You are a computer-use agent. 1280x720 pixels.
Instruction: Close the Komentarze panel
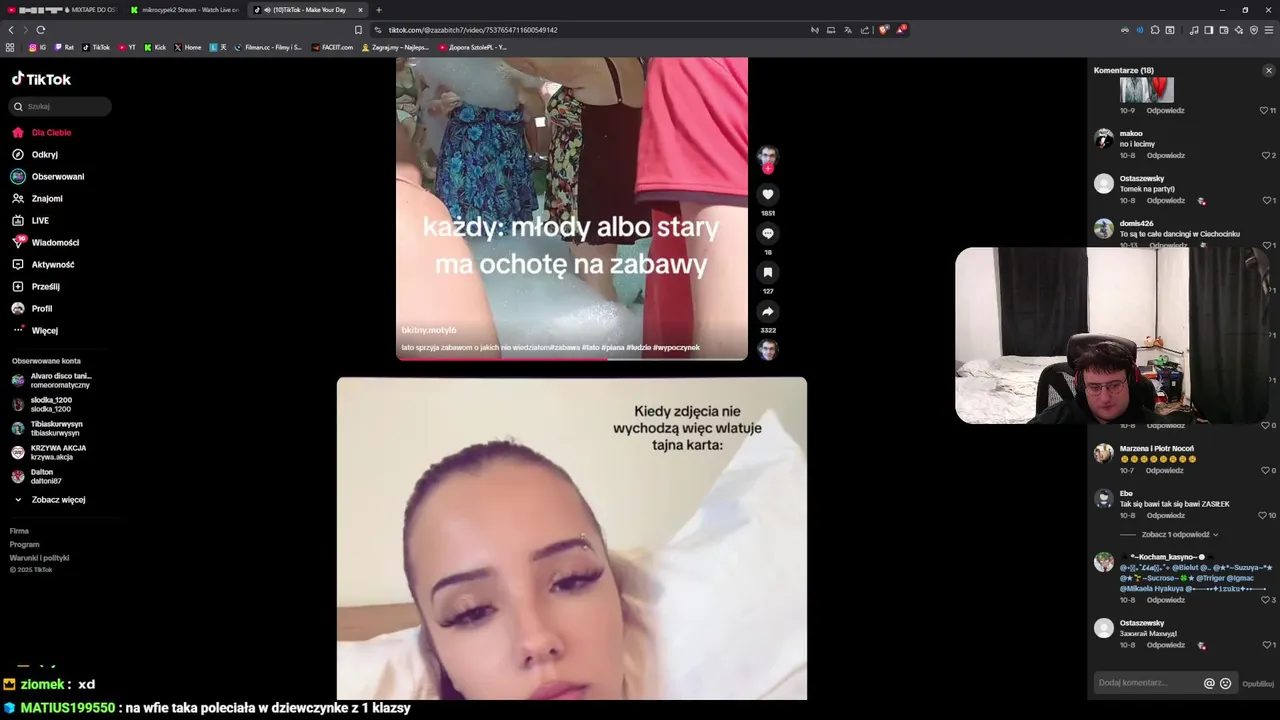pyautogui.click(x=1269, y=70)
